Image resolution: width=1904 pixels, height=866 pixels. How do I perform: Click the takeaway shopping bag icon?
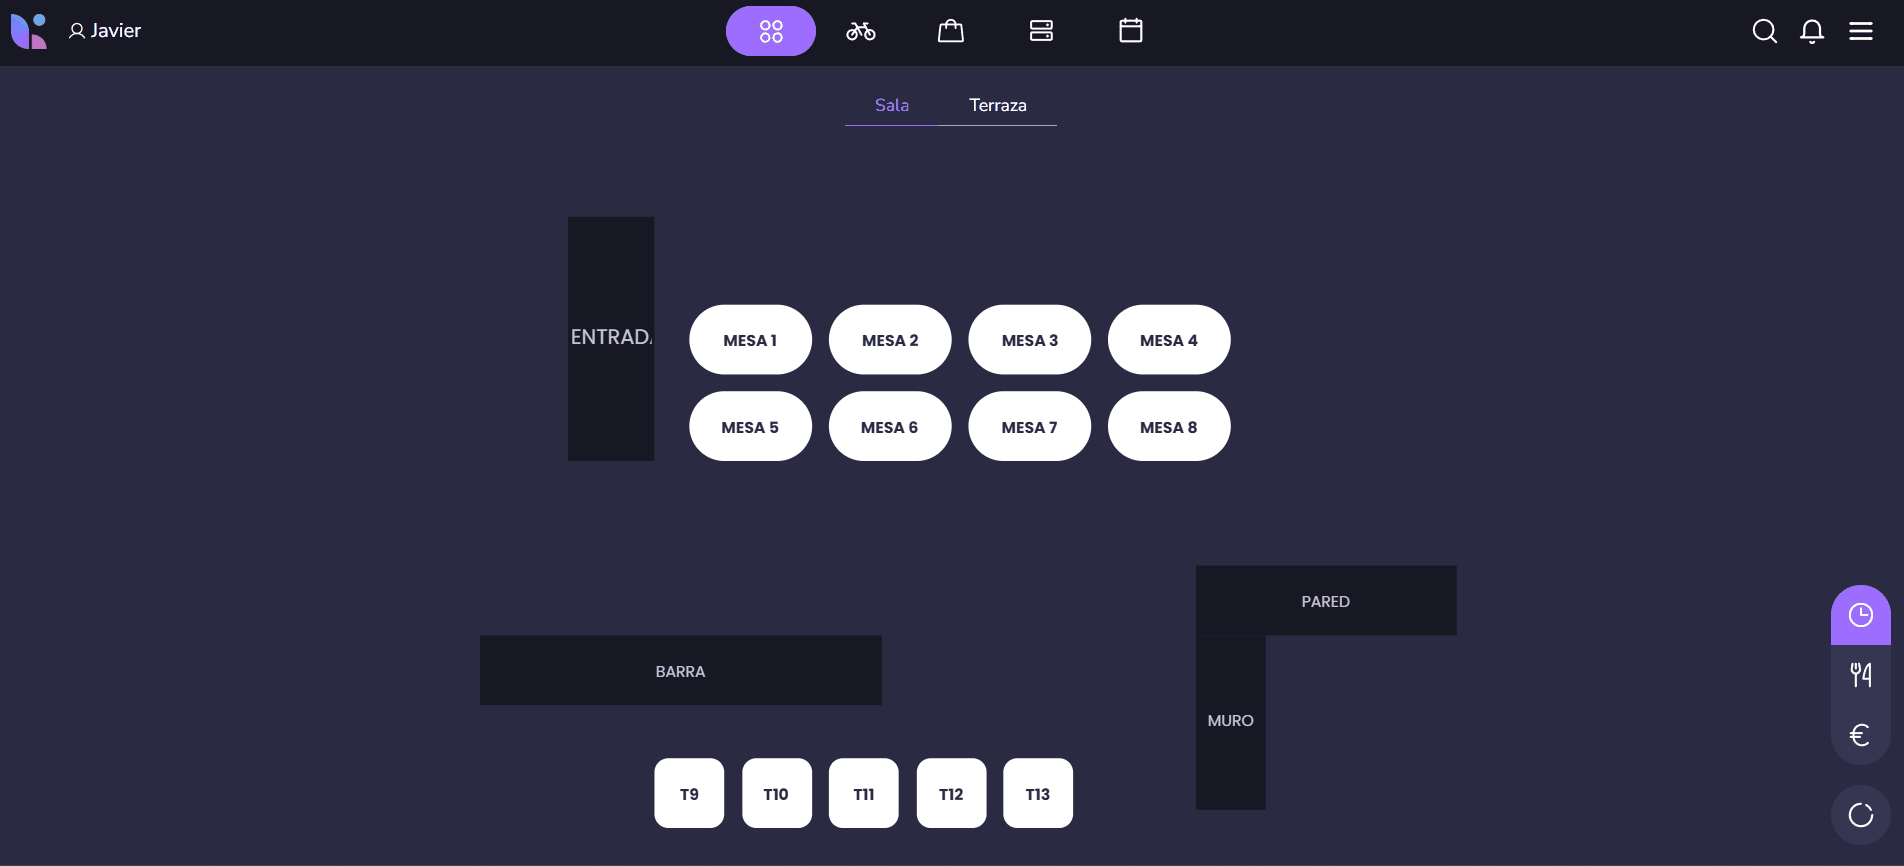[950, 31]
